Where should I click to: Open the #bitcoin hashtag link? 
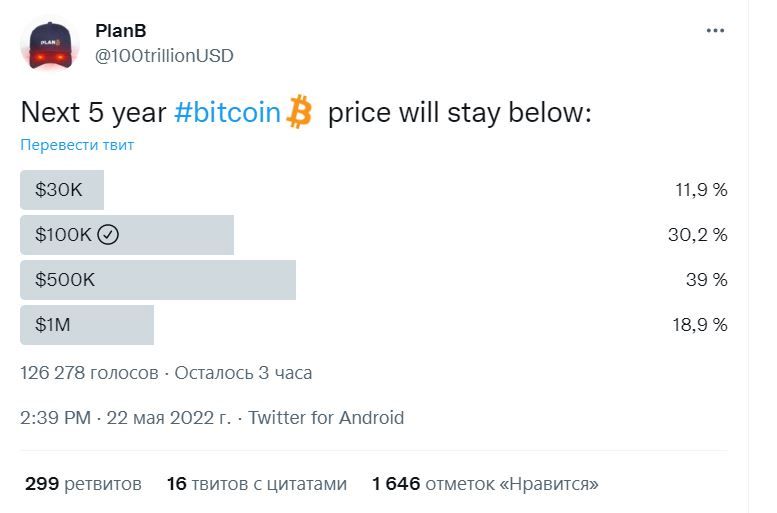227,113
